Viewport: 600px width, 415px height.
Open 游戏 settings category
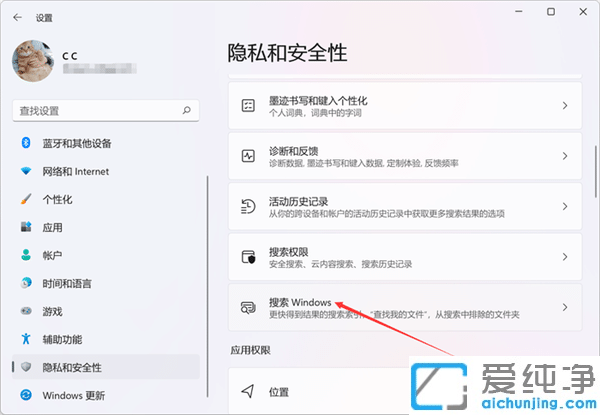click(106, 311)
